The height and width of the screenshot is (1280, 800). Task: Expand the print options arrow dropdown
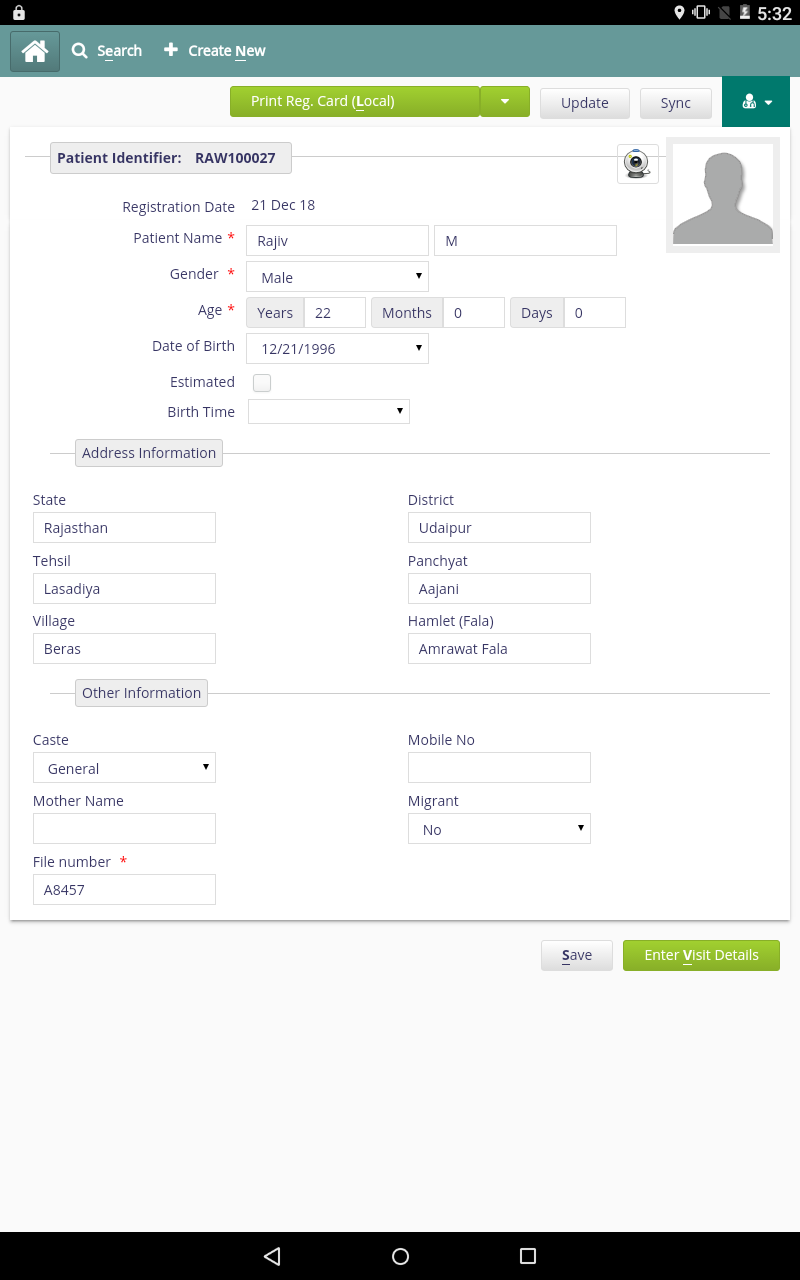tap(505, 101)
